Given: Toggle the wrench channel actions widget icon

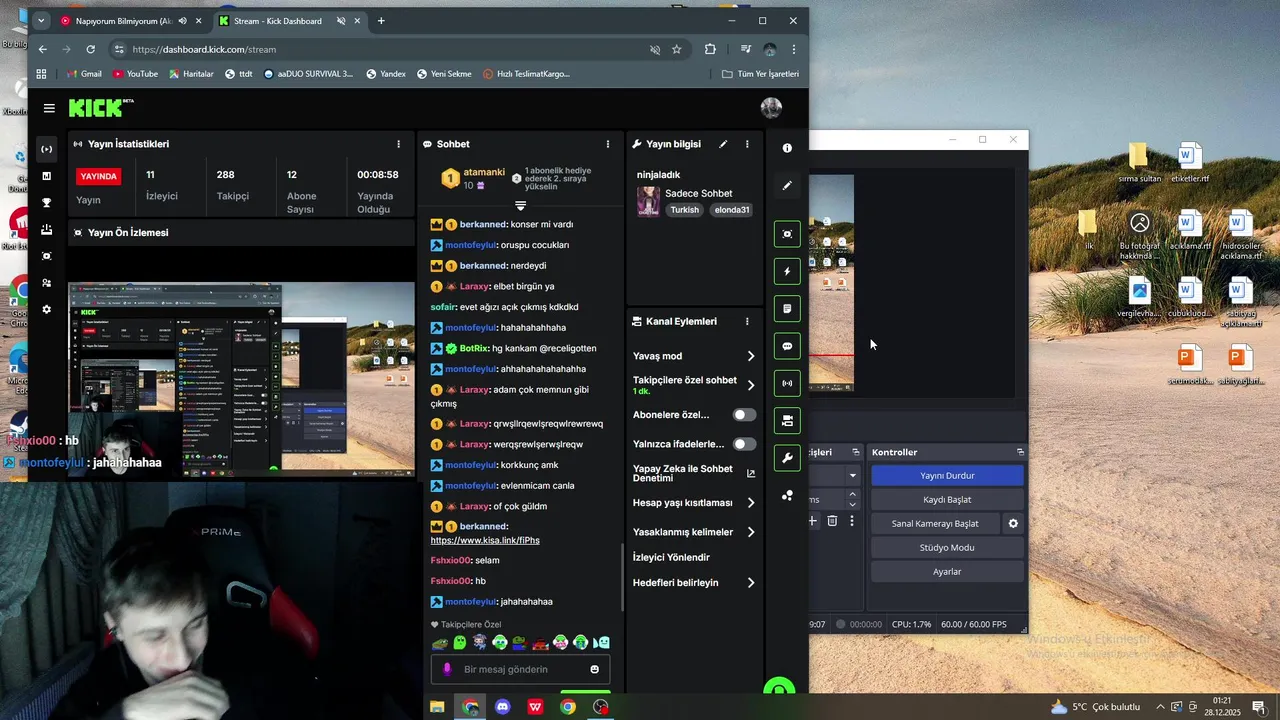Looking at the screenshot, I should (787, 458).
